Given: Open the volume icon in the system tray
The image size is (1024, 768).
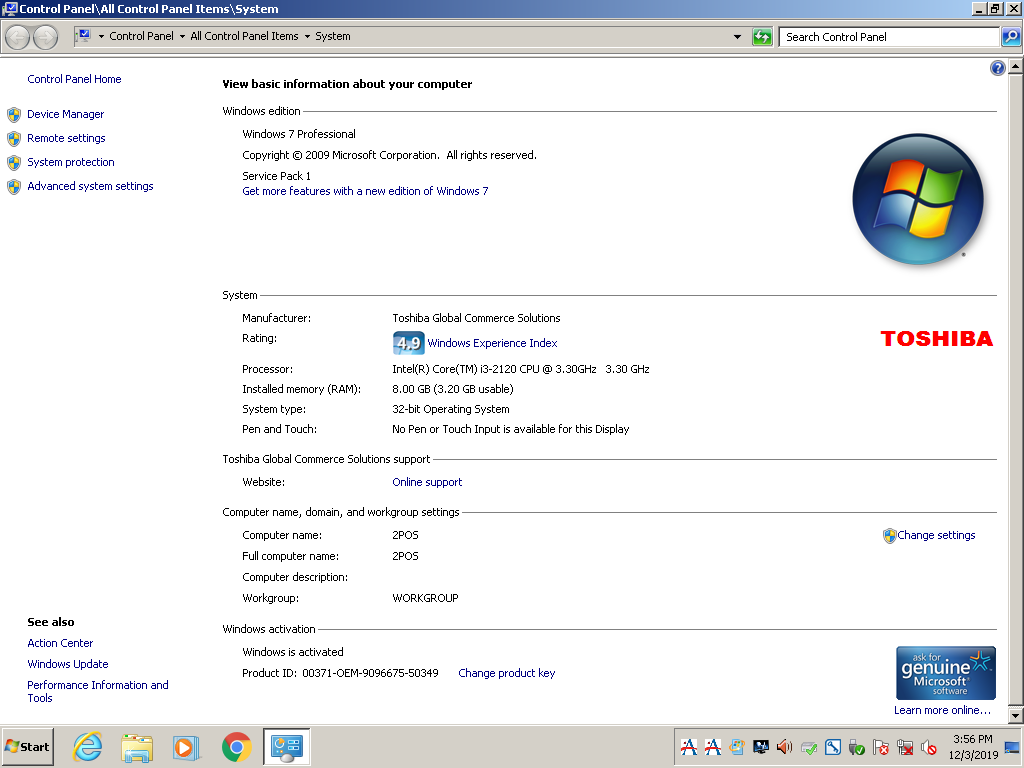Looking at the screenshot, I should (784, 747).
